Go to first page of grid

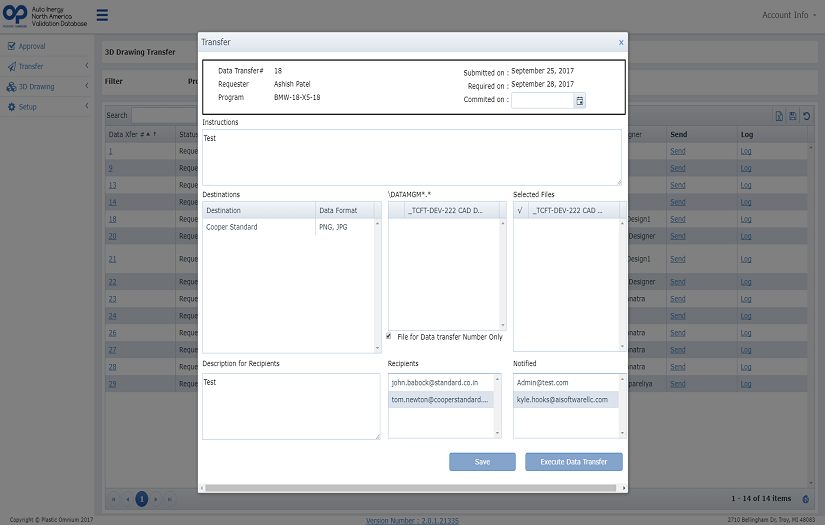(113, 499)
